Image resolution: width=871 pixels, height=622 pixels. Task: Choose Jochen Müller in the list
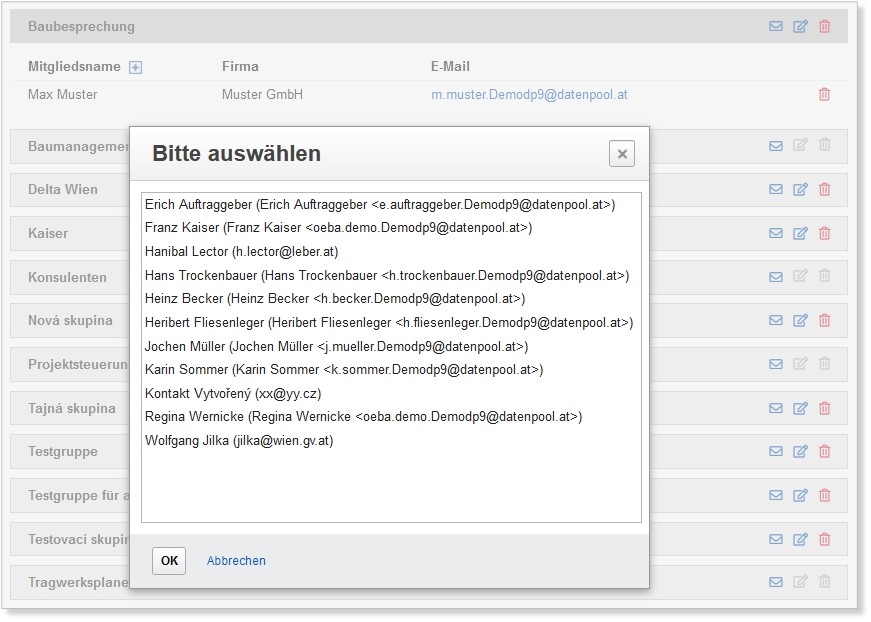point(336,346)
